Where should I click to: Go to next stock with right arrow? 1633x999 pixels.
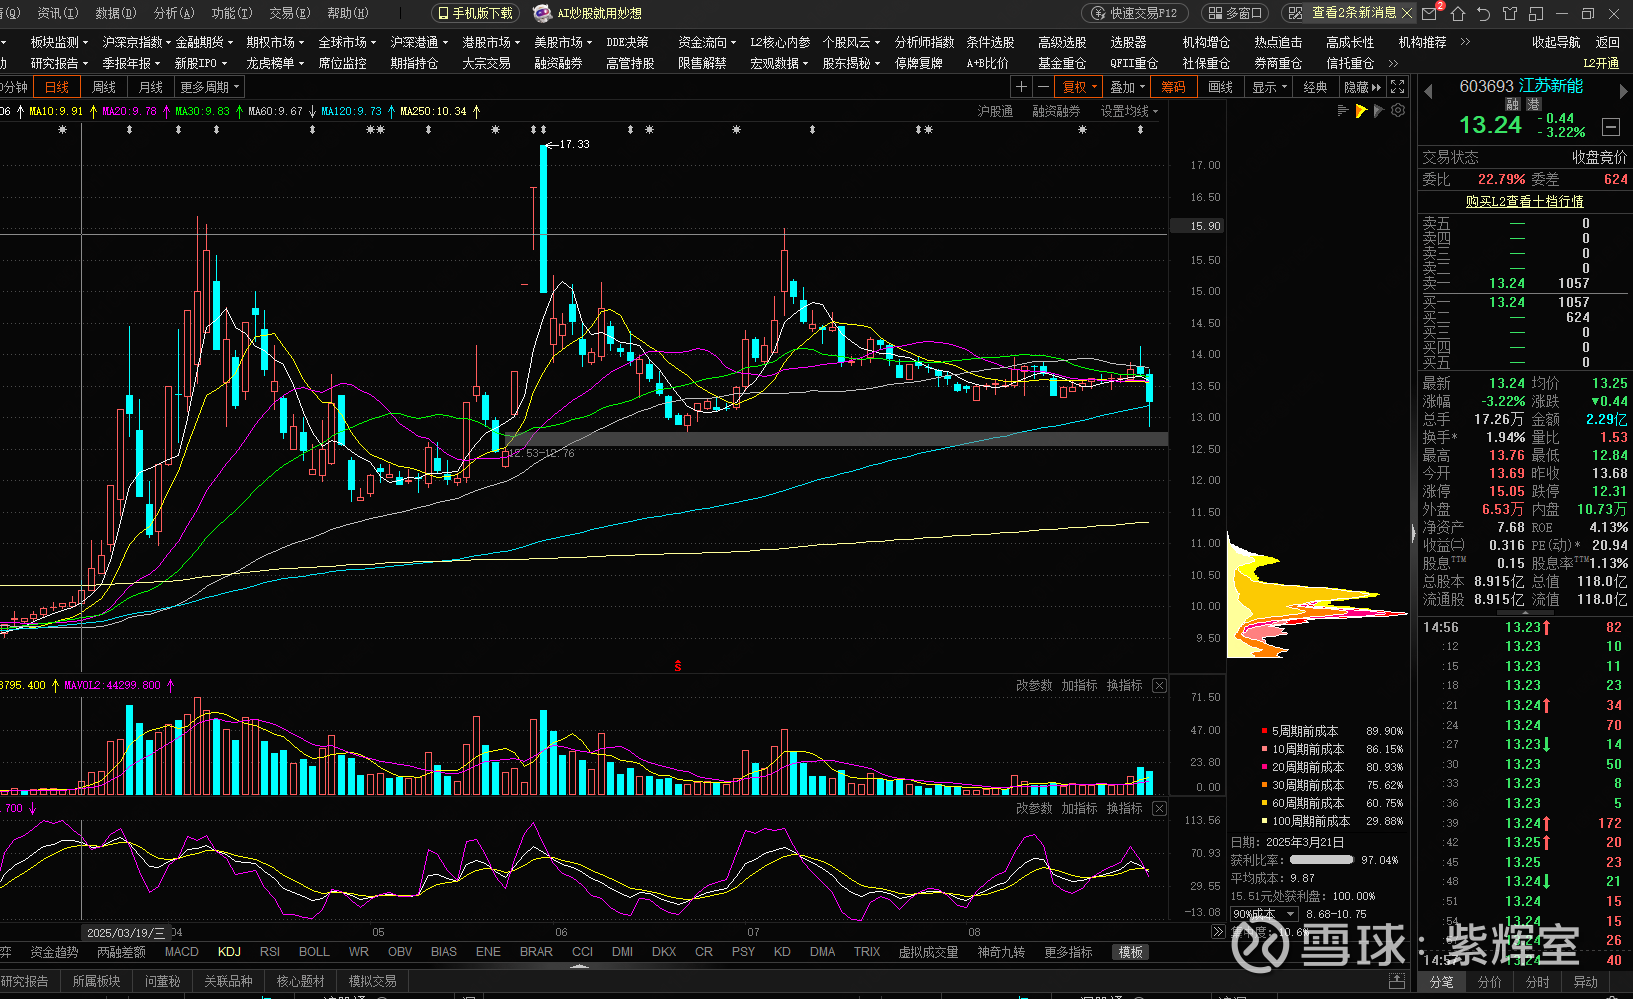(x=1623, y=91)
